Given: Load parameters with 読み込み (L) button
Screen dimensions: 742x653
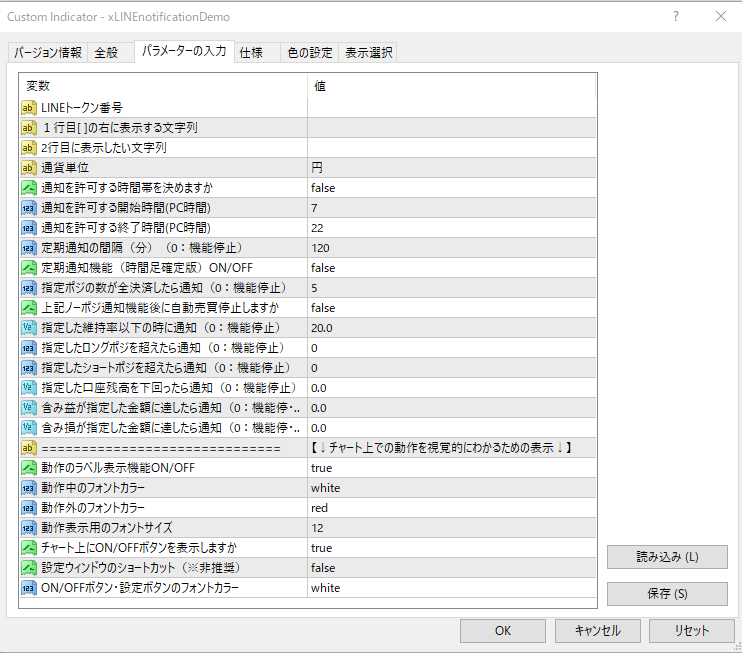Looking at the screenshot, I should (667, 557).
